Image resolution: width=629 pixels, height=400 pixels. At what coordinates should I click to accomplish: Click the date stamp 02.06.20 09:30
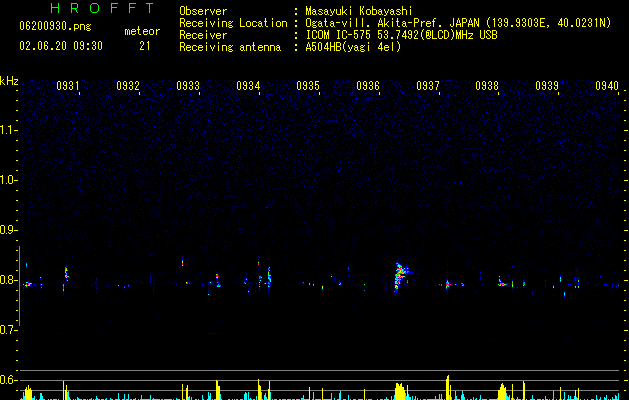click(x=61, y=46)
